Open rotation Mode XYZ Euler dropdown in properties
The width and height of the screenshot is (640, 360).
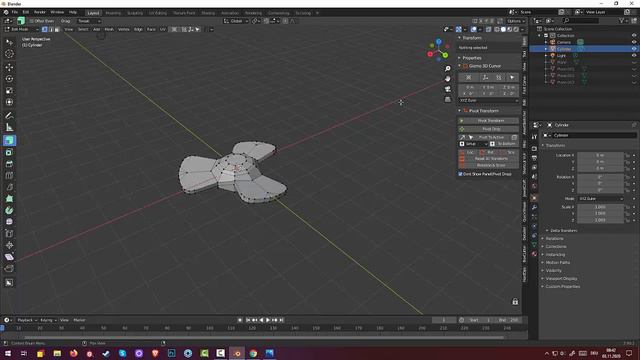click(600, 199)
